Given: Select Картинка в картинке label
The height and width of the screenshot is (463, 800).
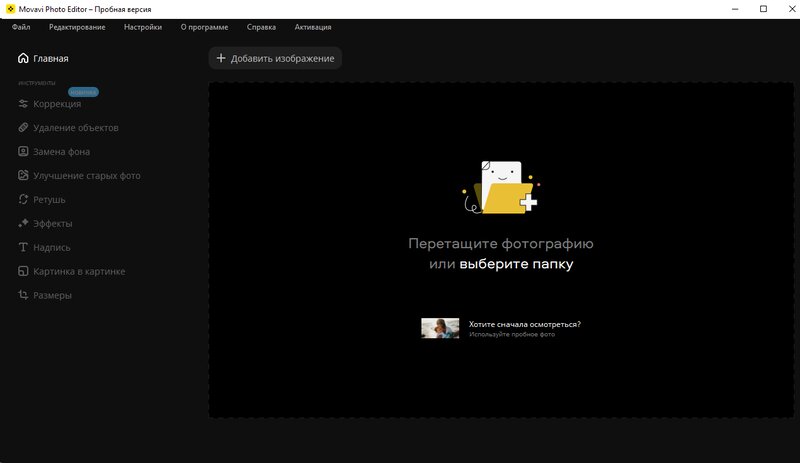Looking at the screenshot, I should tap(79, 272).
